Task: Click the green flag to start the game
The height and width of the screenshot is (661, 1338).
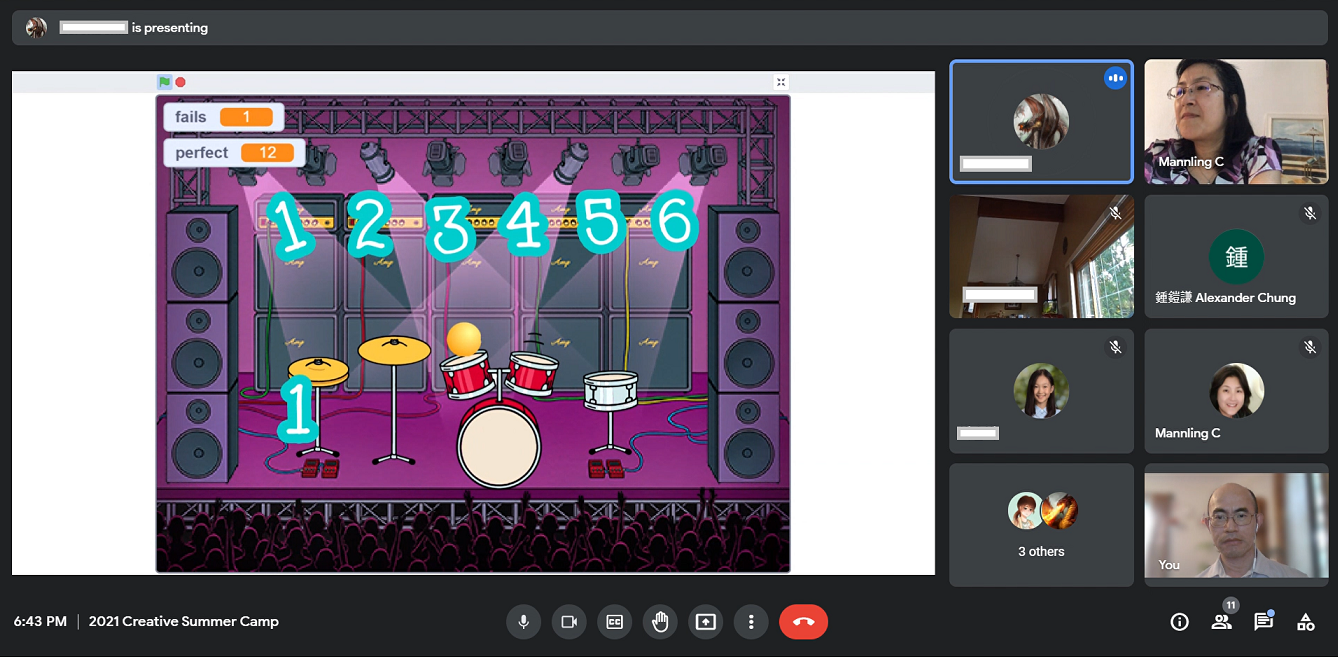Action: point(164,82)
